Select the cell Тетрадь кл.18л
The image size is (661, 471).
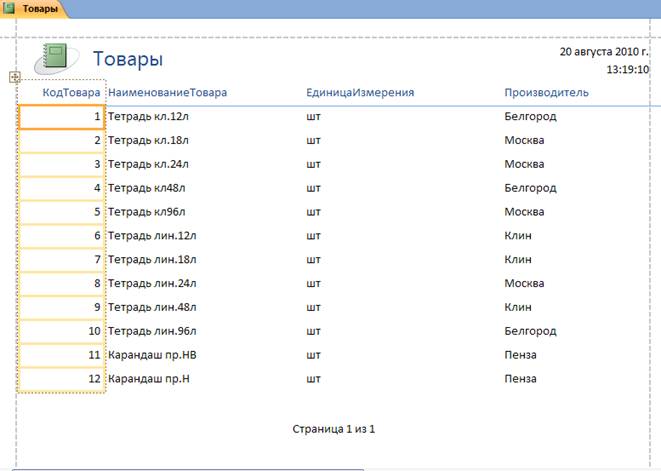148,140
